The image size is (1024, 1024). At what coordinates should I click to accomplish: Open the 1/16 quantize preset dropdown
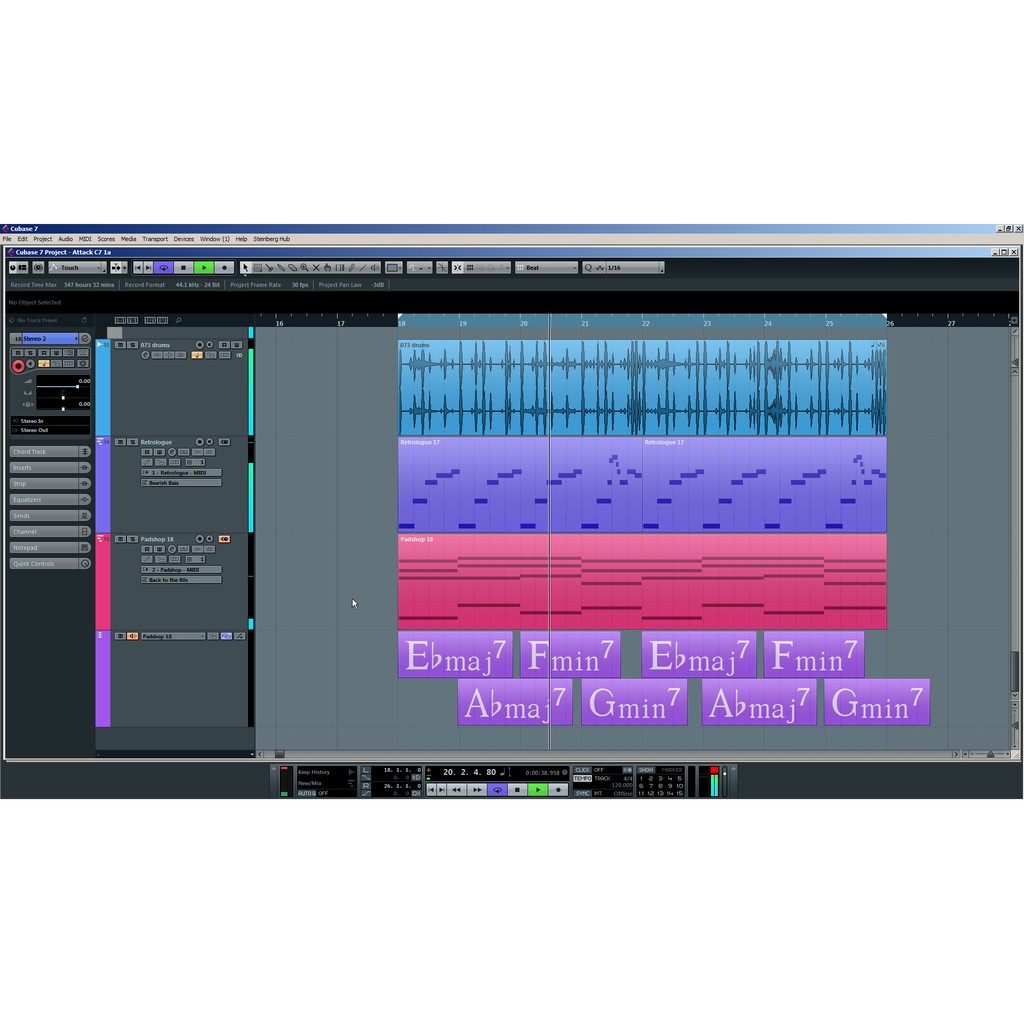630,268
